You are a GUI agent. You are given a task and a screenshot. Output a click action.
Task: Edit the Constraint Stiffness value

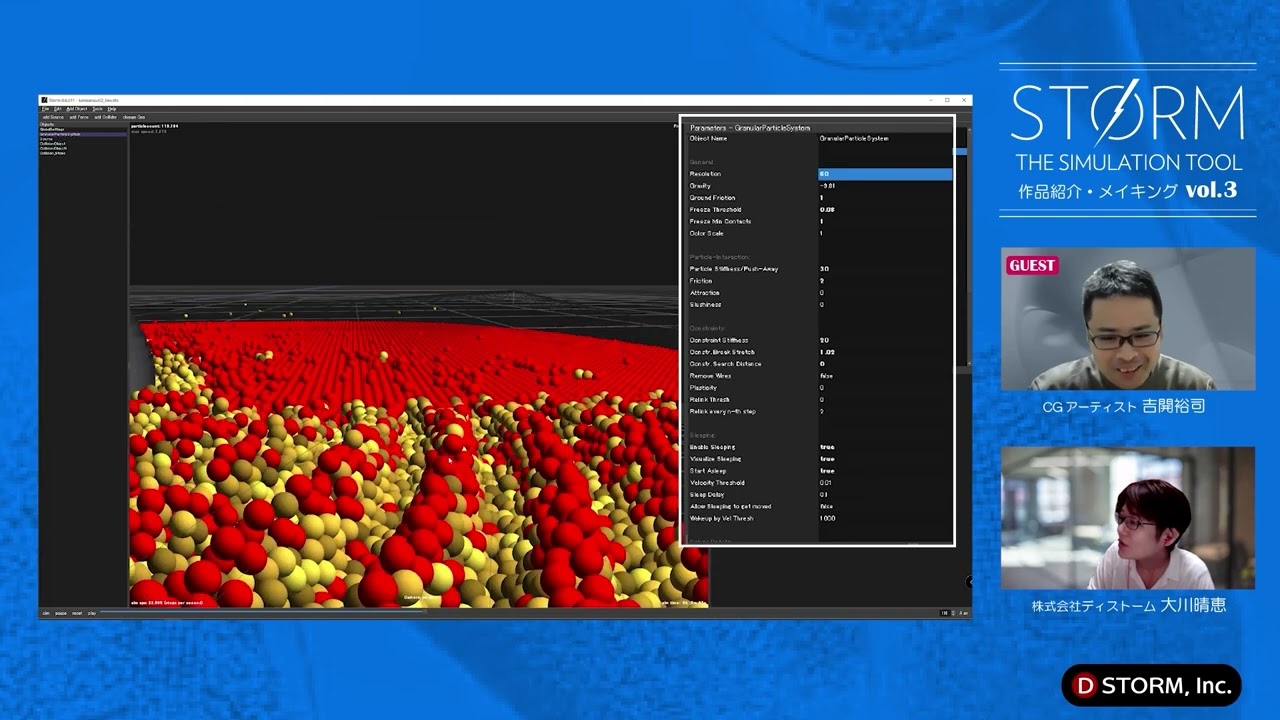884,341
